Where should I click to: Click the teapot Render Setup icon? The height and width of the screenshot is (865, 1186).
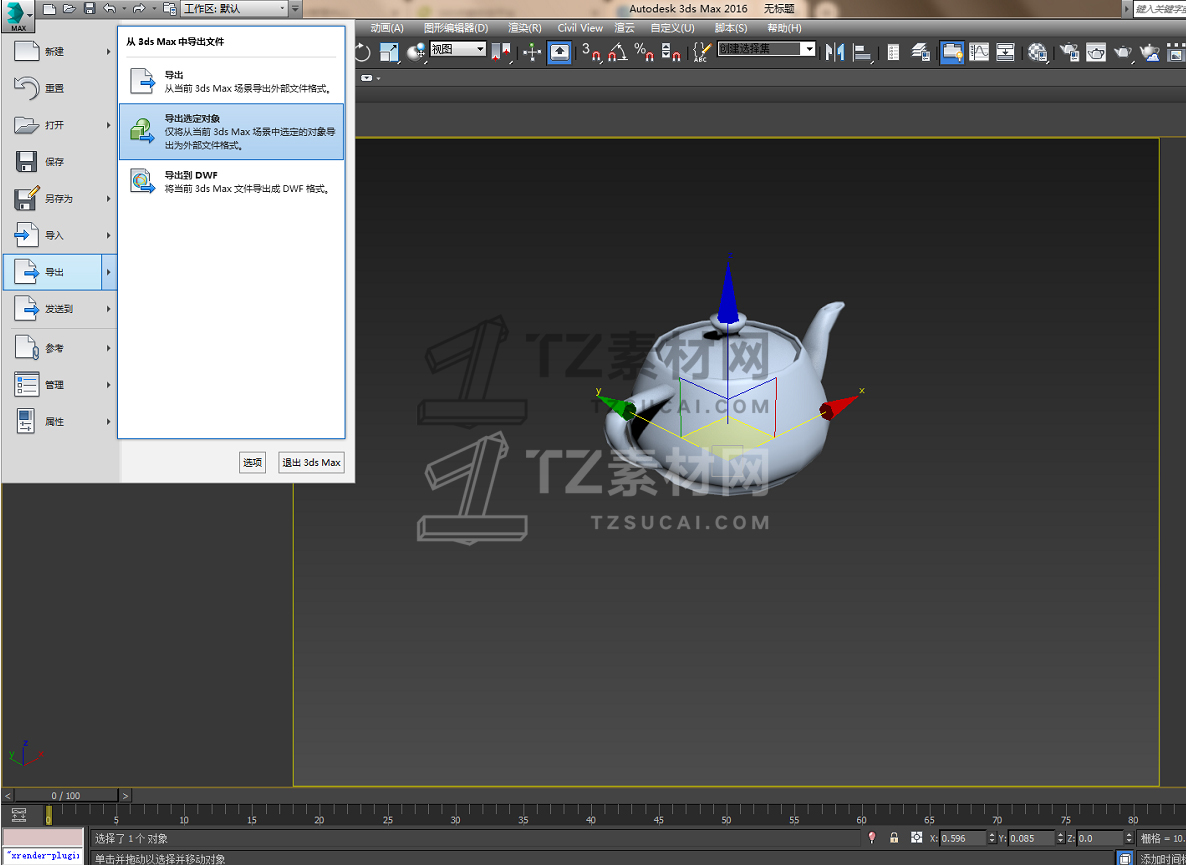pyautogui.click(x=1070, y=52)
